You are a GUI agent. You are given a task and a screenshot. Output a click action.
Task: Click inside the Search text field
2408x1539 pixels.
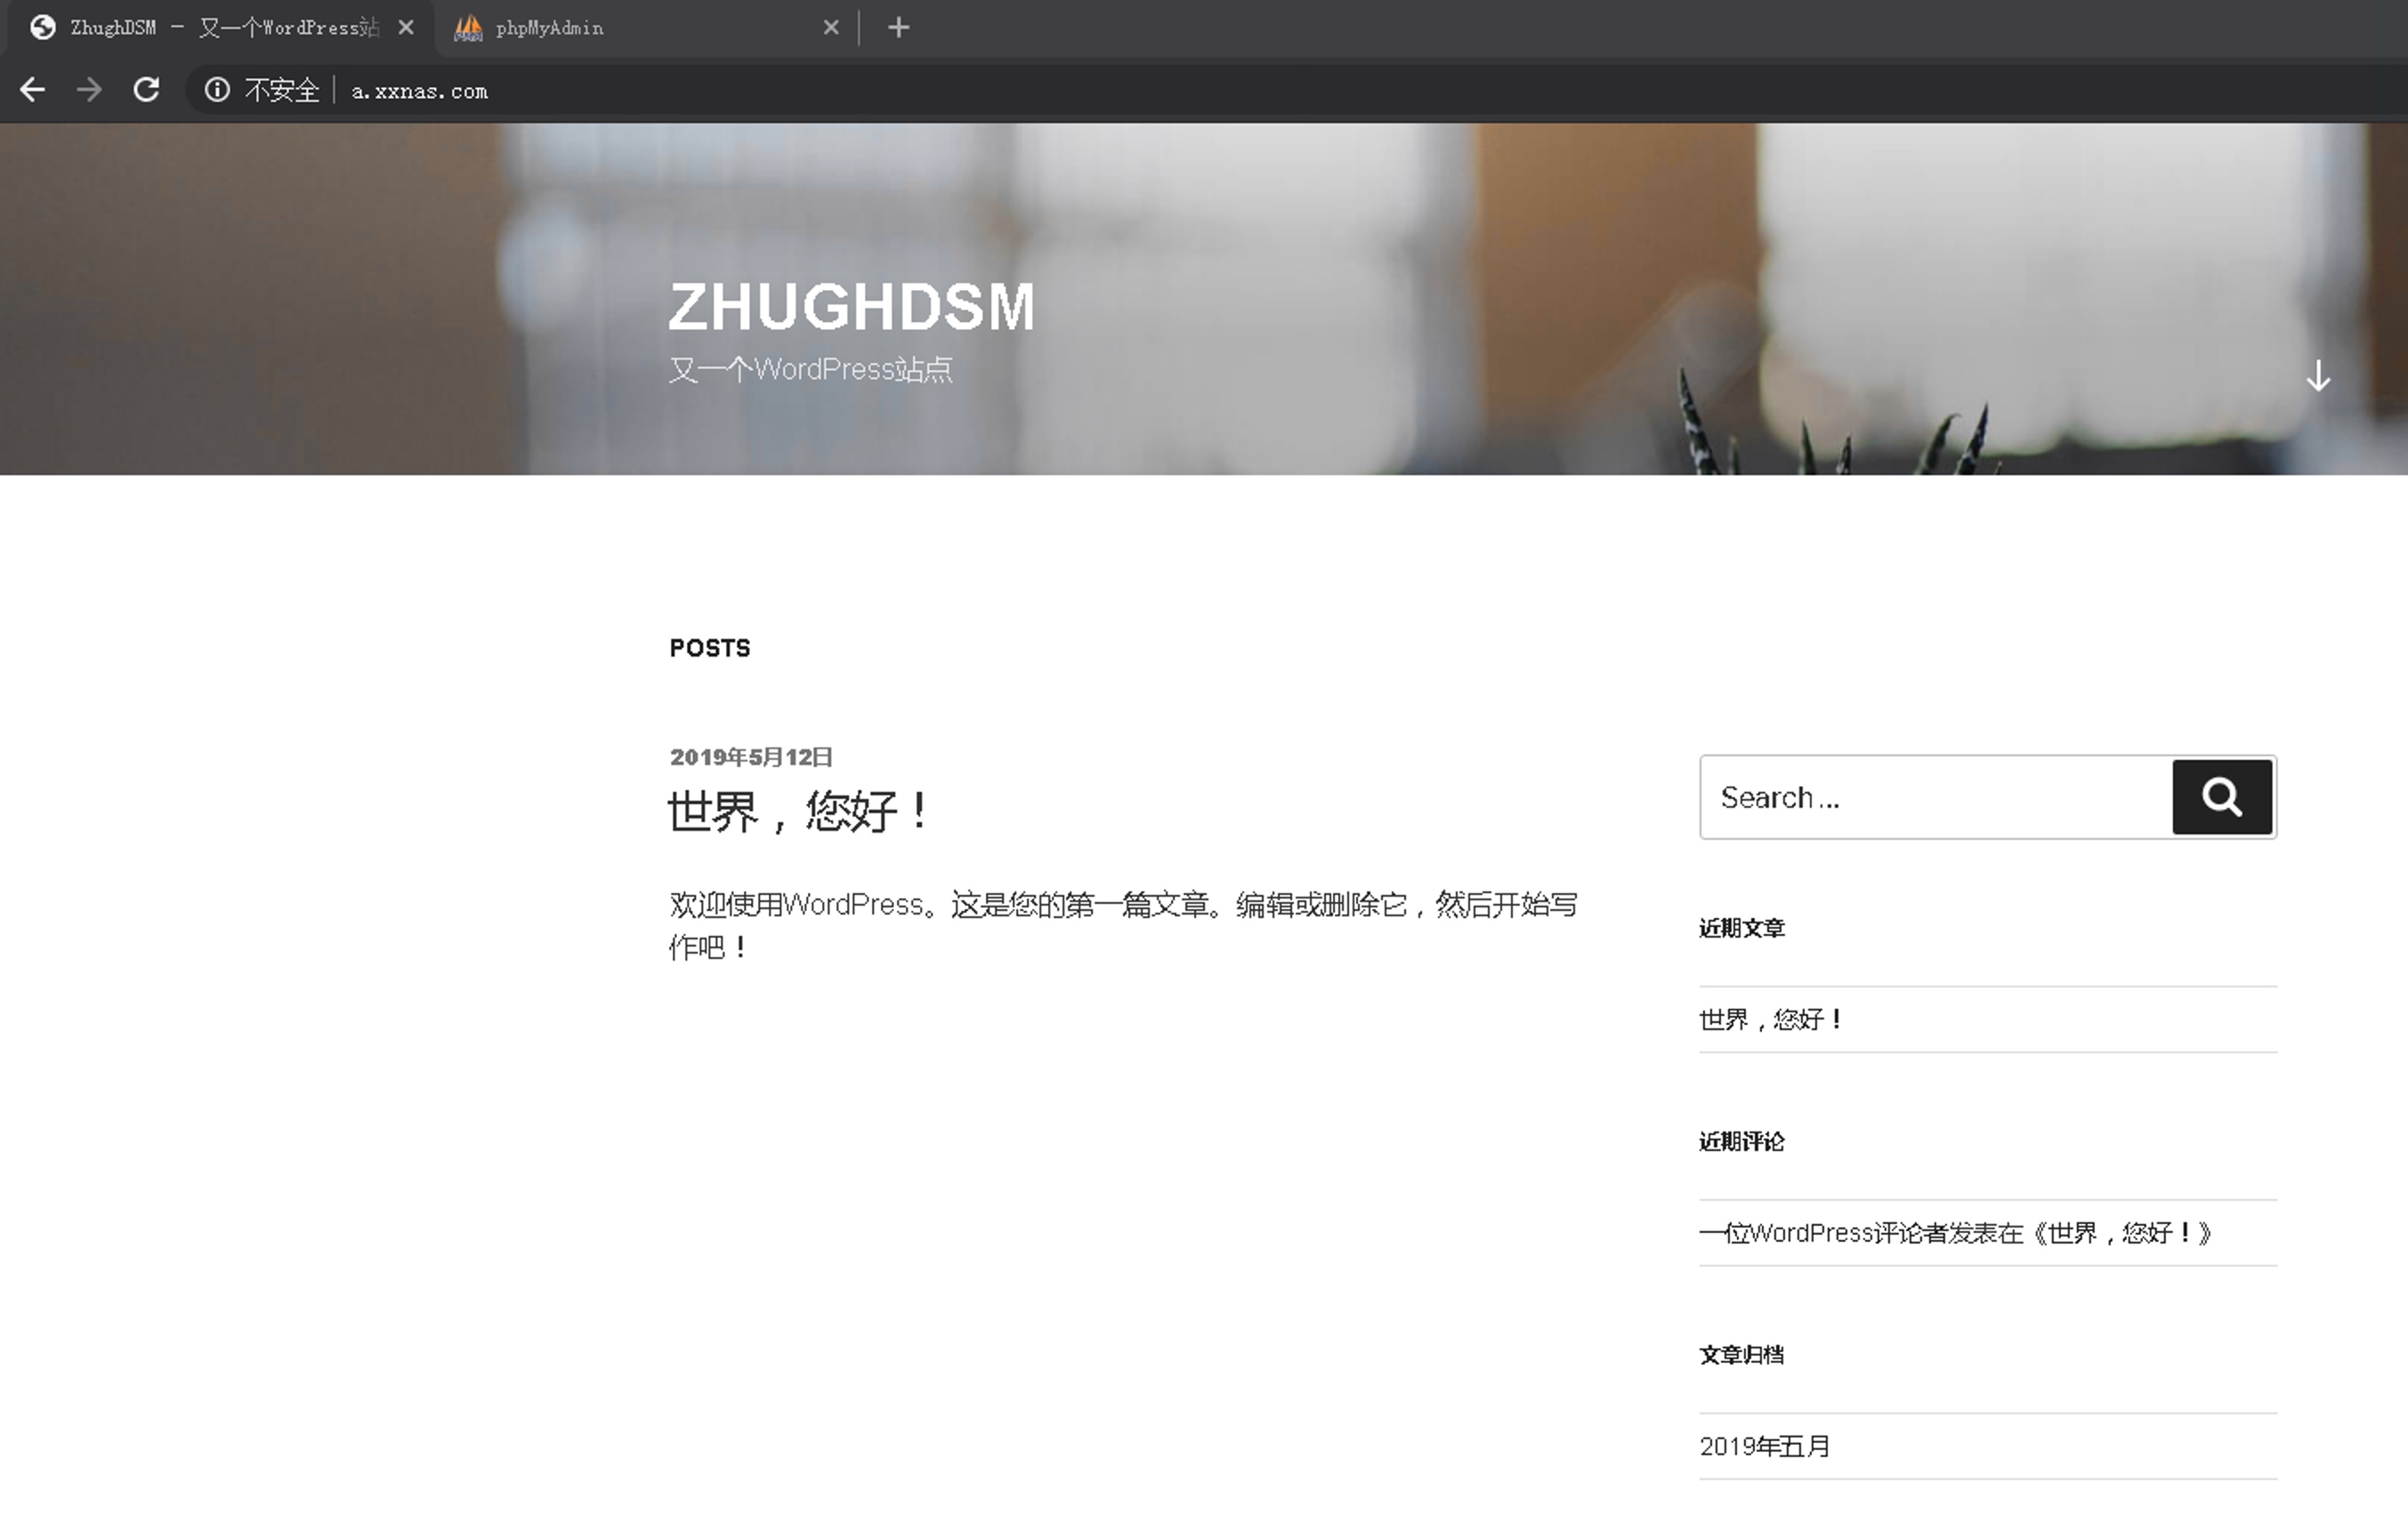pos(1936,797)
